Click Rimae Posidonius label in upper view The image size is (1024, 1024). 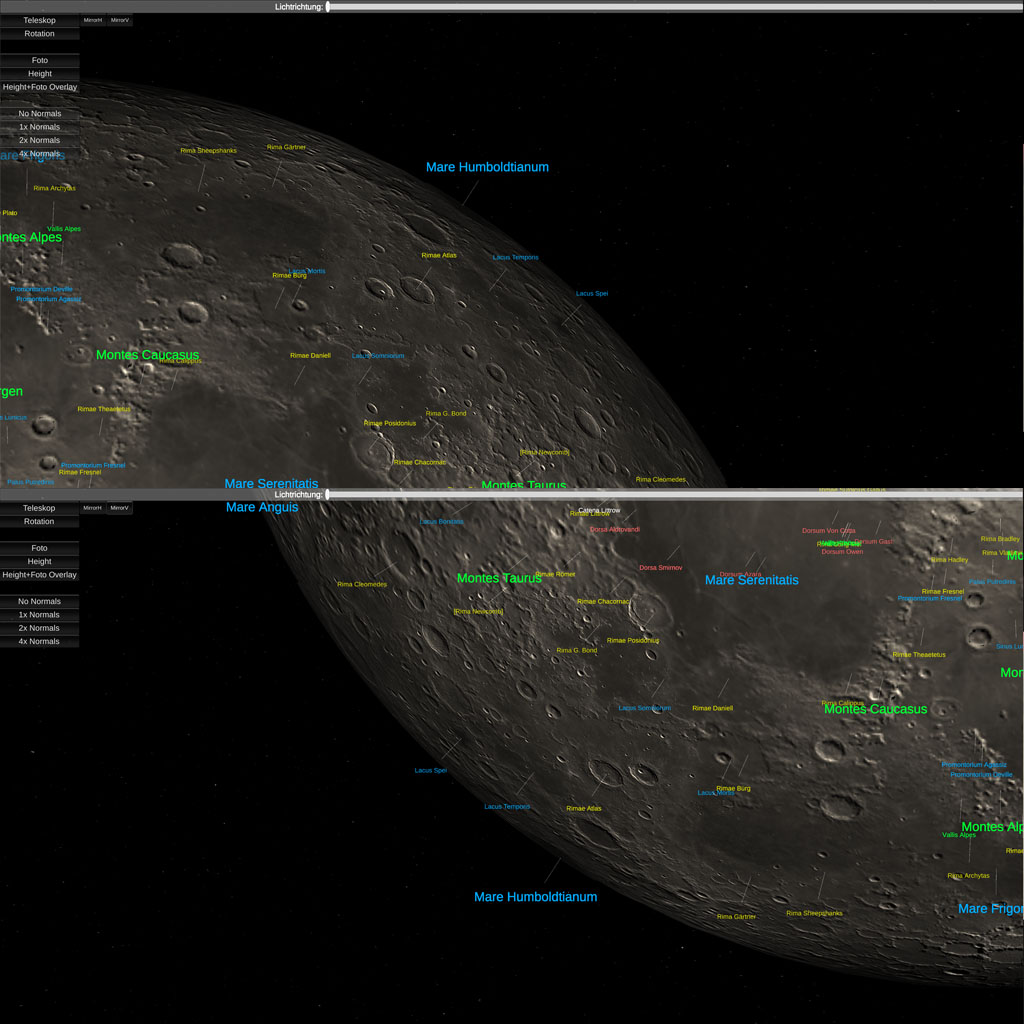click(x=390, y=423)
